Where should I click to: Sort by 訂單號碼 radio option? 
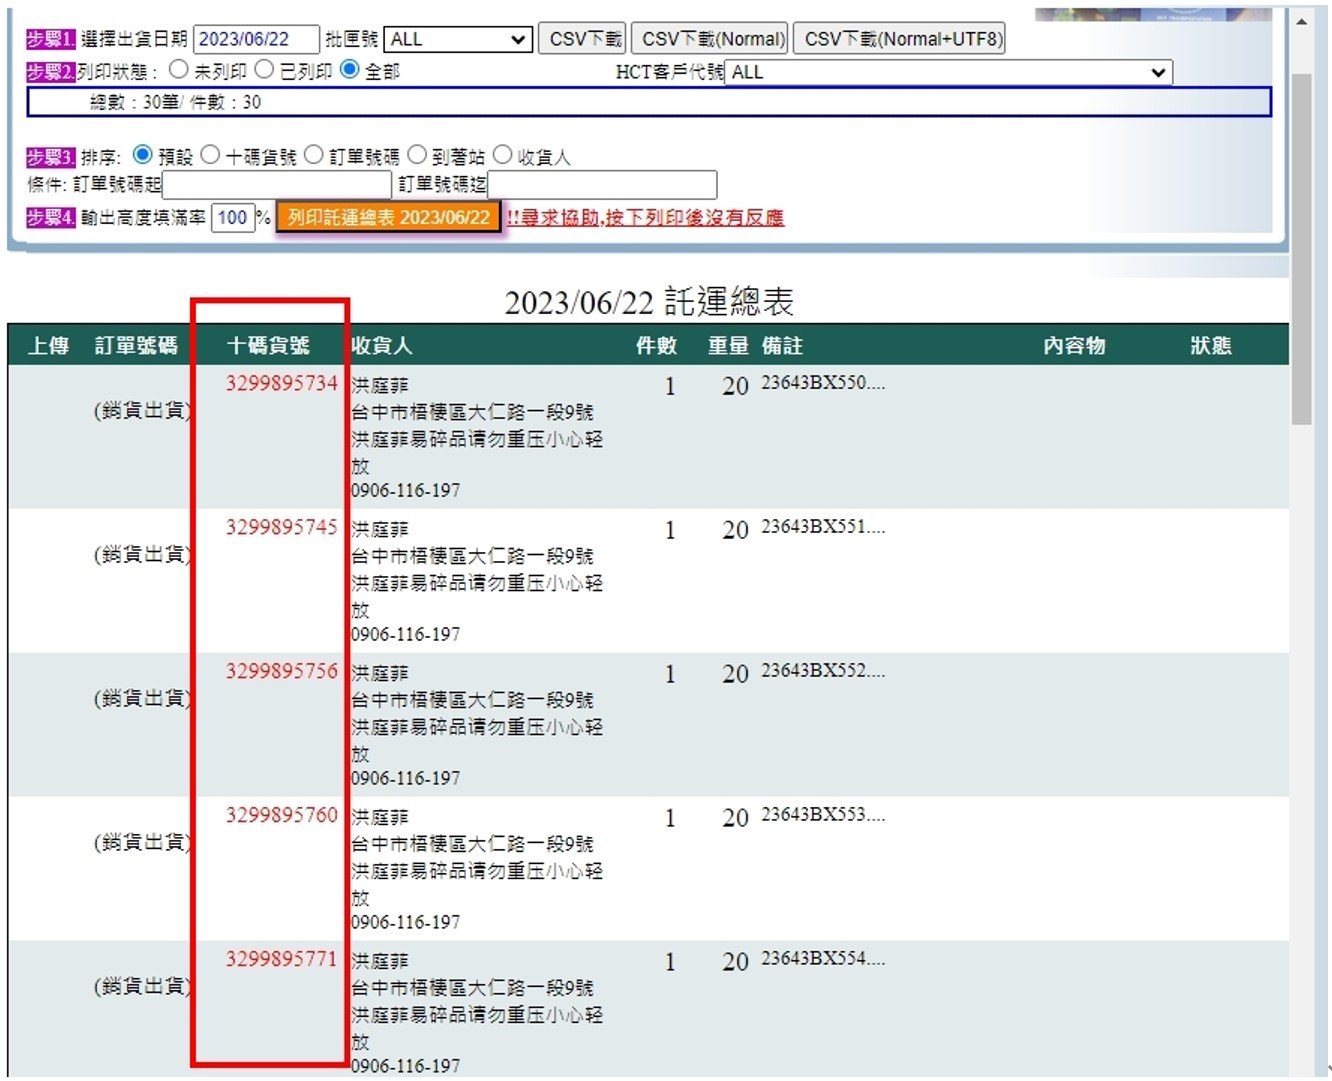pyautogui.click(x=314, y=155)
